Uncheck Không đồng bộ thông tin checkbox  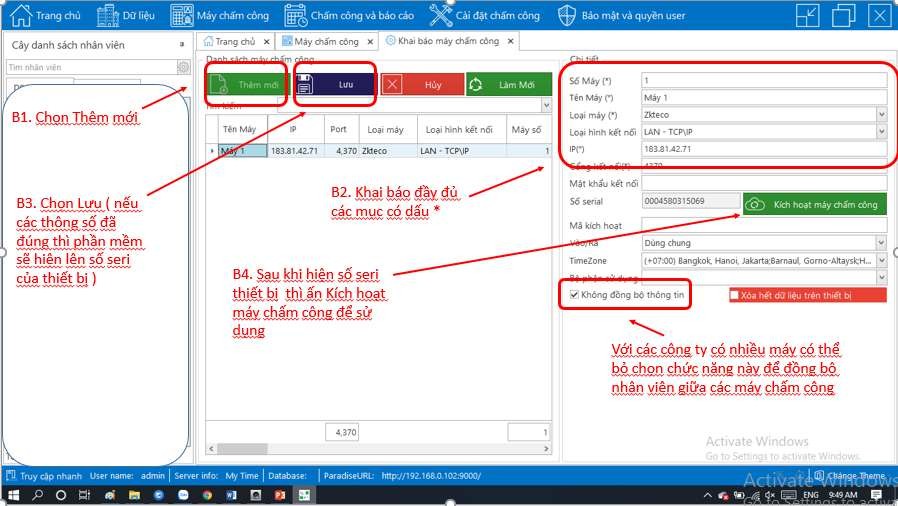pyautogui.click(x=574, y=295)
